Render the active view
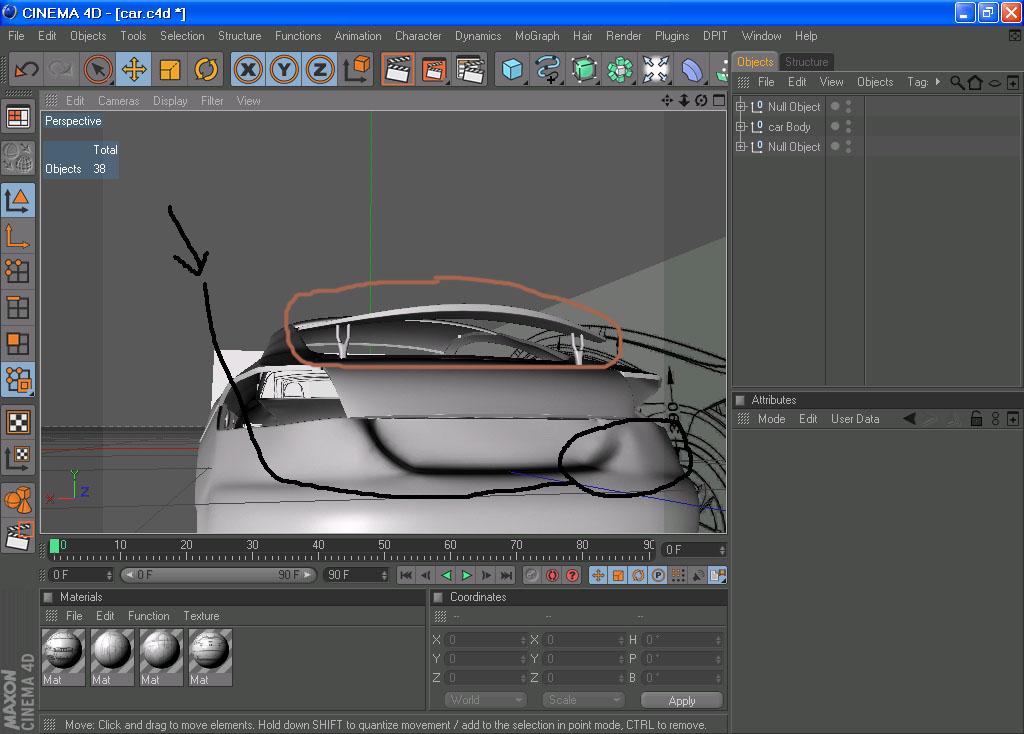 tap(398, 69)
